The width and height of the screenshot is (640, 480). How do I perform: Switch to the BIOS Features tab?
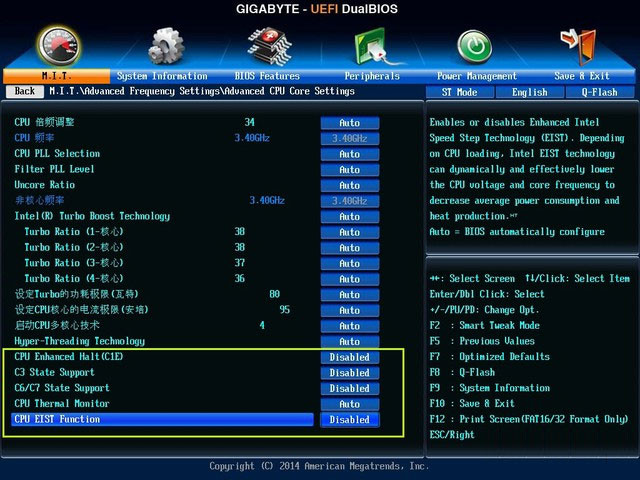(x=267, y=76)
